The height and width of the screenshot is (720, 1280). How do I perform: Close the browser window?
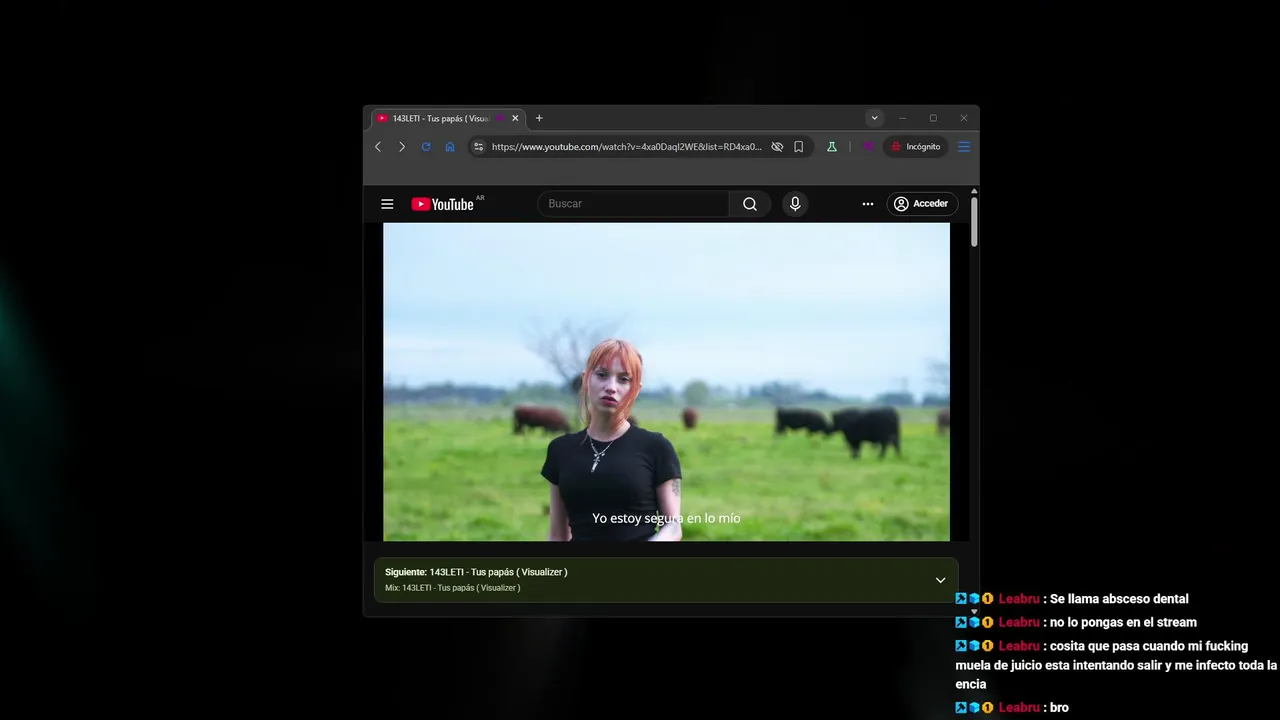tap(964, 118)
